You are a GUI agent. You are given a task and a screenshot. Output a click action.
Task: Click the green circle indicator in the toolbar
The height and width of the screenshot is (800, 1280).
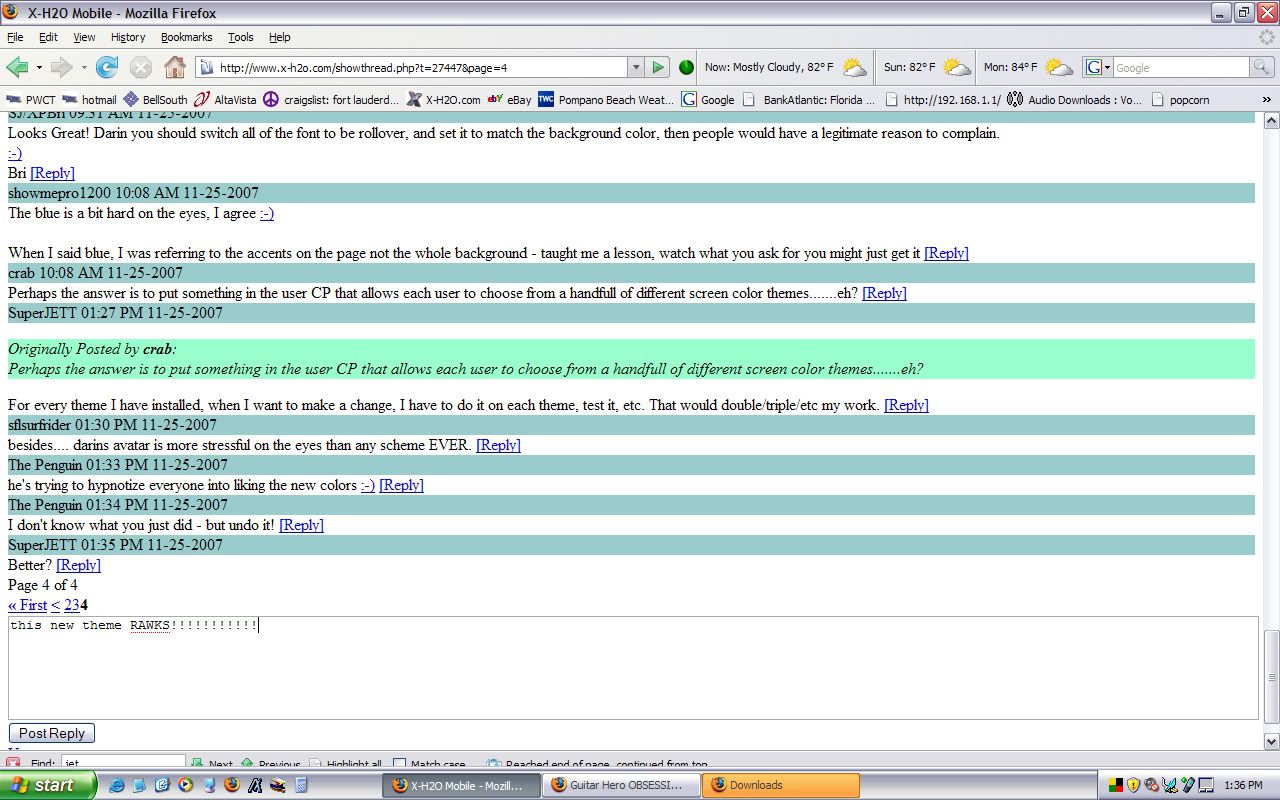click(x=686, y=67)
